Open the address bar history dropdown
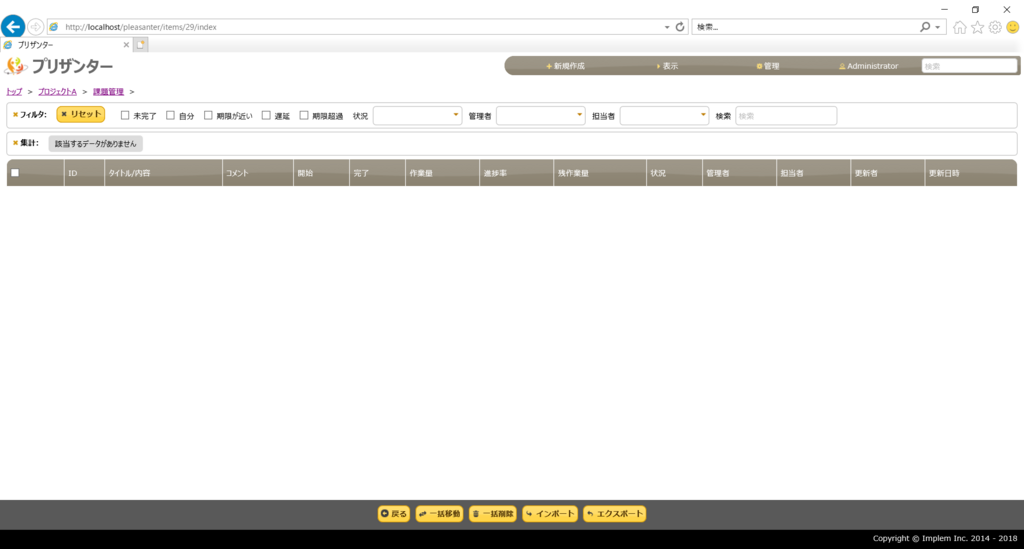 click(667, 27)
